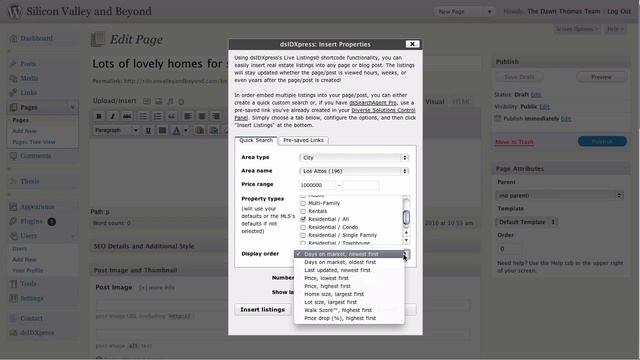Switch to Quick Search tab
Image resolution: width=640 pixels, height=360 pixels.
tap(256, 140)
